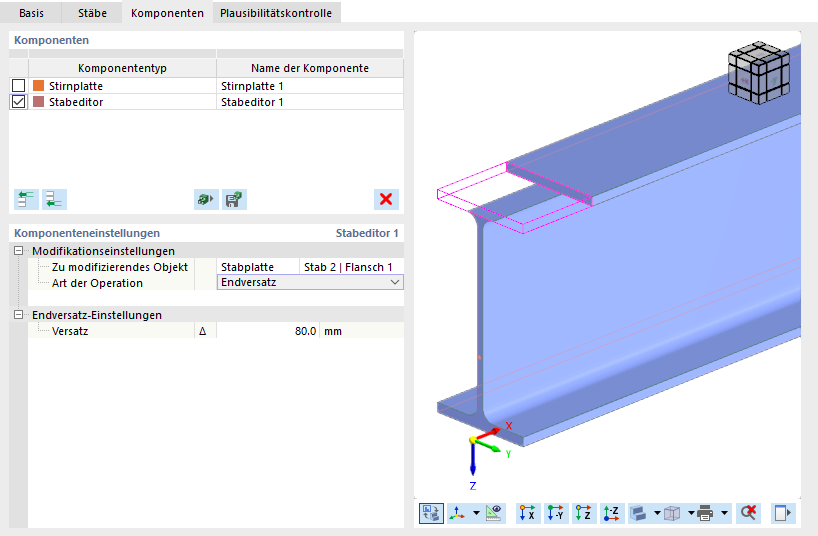Set view in X direction

527,513
